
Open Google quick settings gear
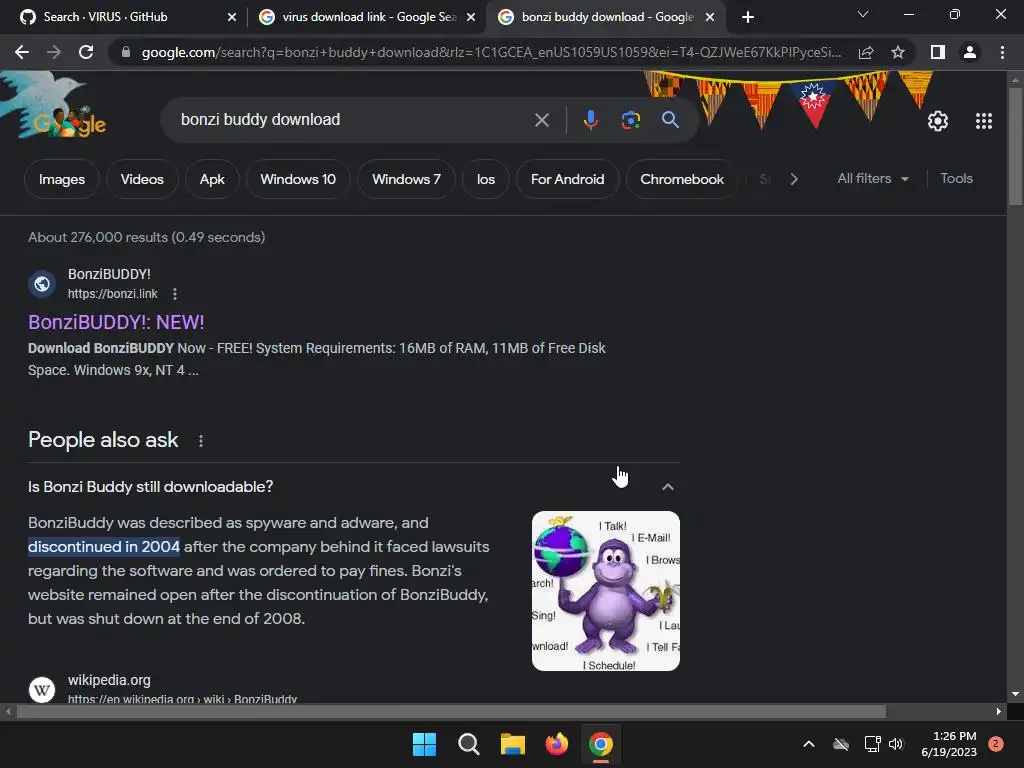(x=938, y=121)
